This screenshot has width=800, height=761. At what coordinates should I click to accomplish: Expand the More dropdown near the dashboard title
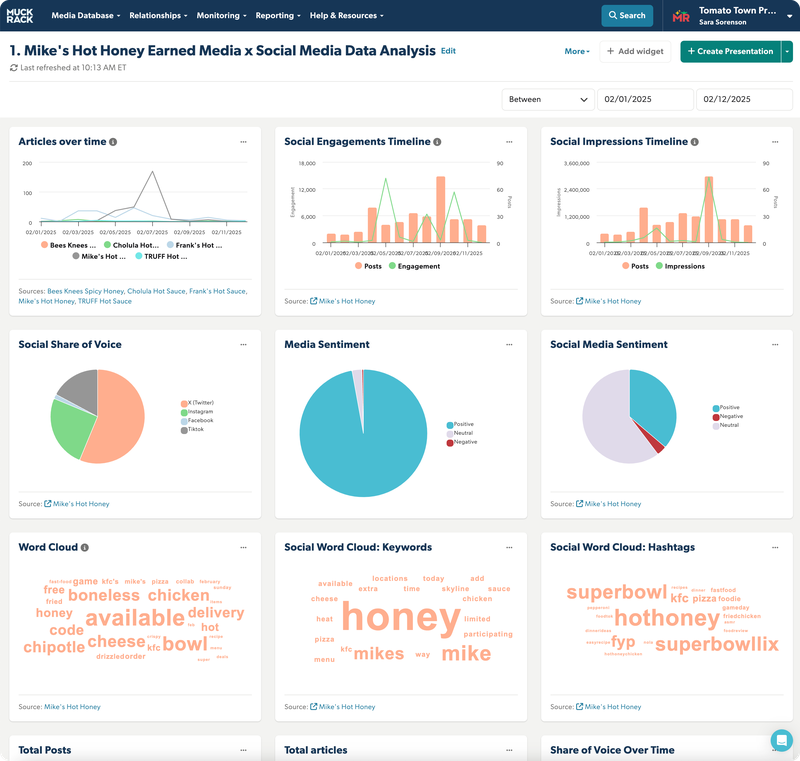tap(578, 51)
